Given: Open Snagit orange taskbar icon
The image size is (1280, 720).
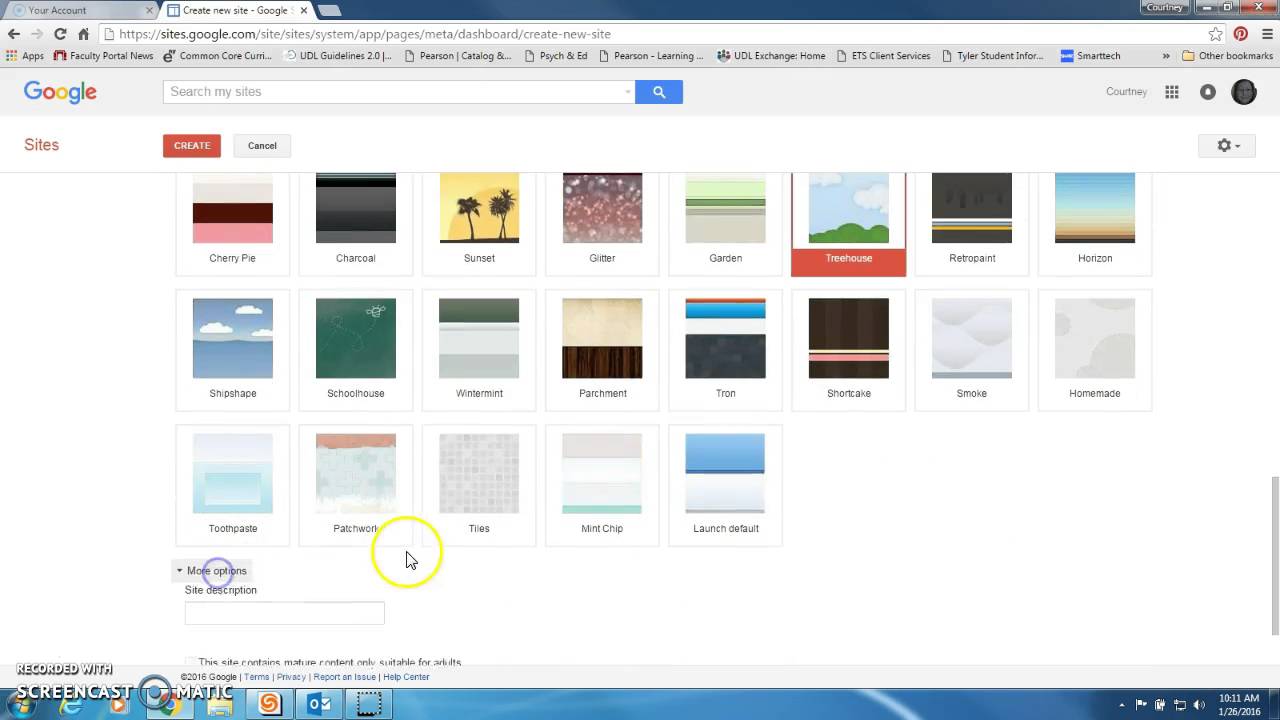Looking at the screenshot, I should pyautogui.click(x=269, y=704).
